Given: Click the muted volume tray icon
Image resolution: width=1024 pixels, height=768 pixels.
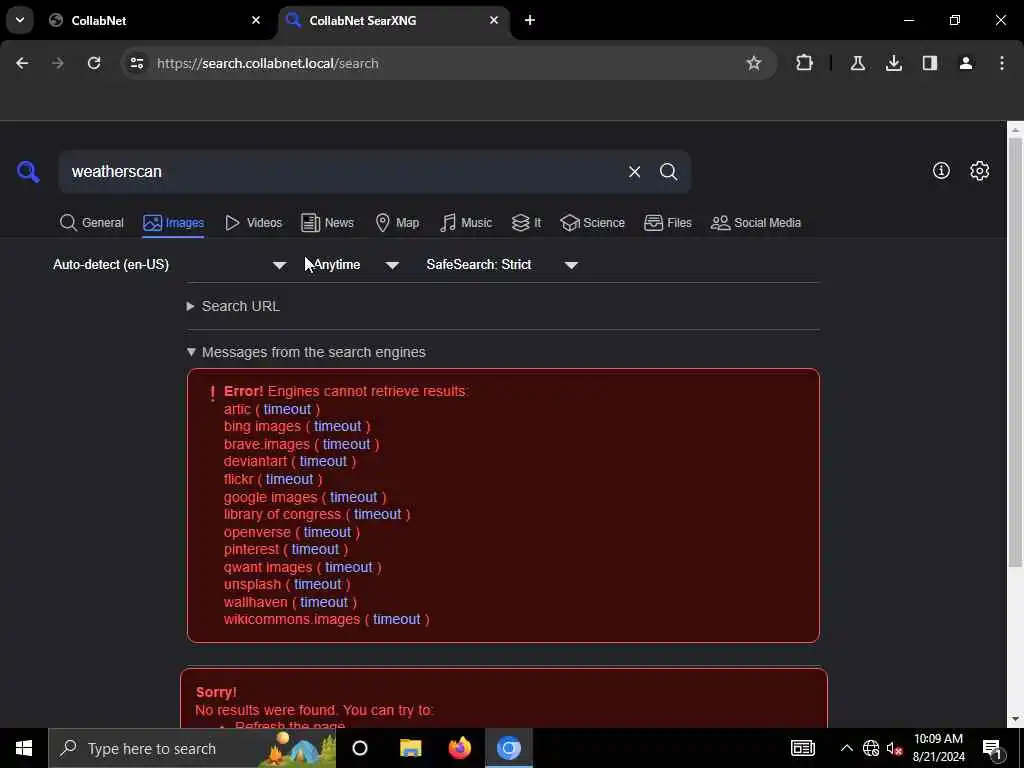Looking at the screenshot, I should click(894, 748).
